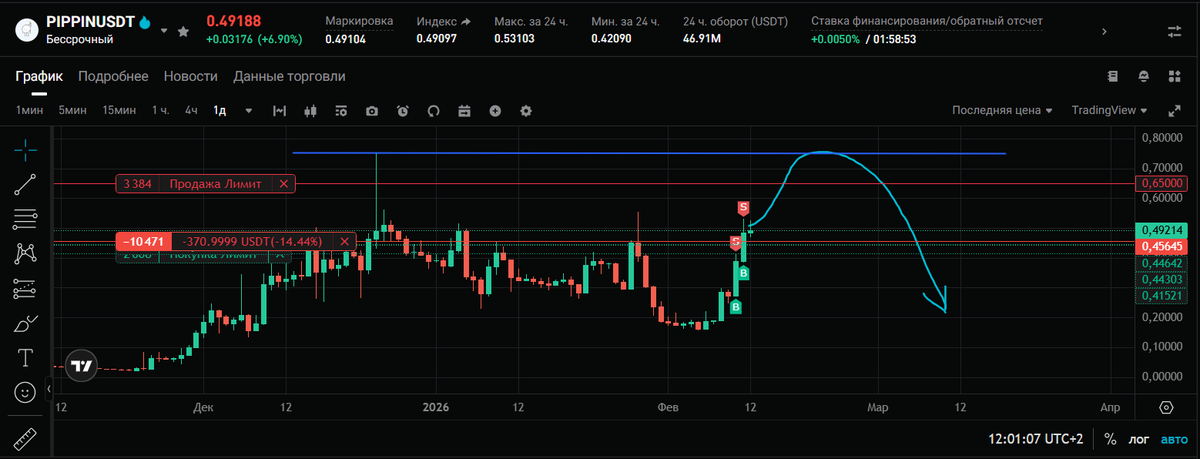Select the XABCD pattern tool
Image resolution: width=1200 pixels, height=459 pixels.
(26, 253)
